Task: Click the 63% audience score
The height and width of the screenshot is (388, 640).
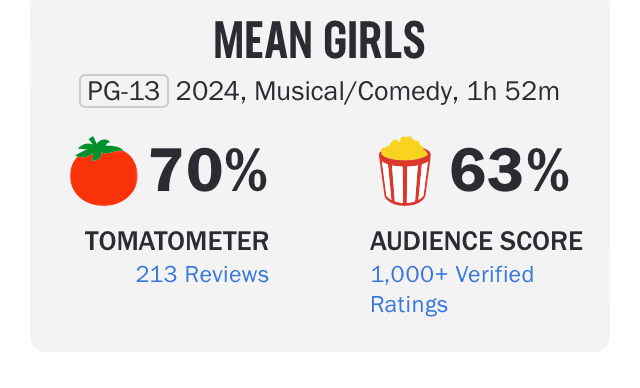Action: pos(509,171)
